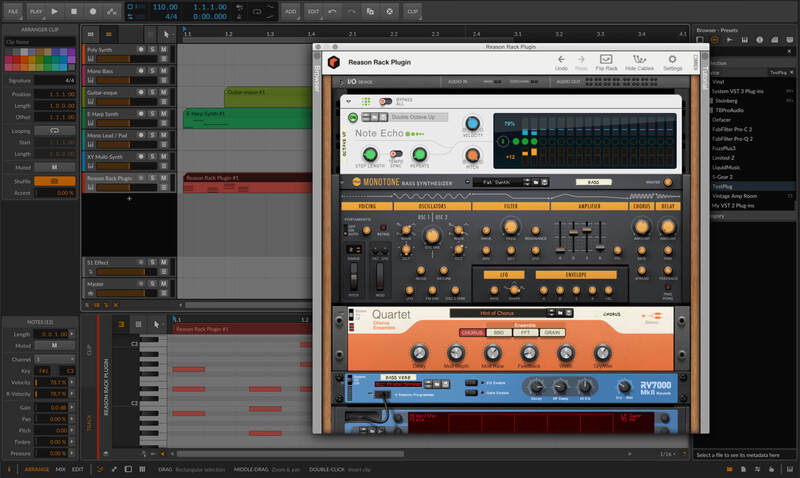Screen dimensions: 800x478
Task: Open the PLAY menu
Action: [x=36, y=11]
